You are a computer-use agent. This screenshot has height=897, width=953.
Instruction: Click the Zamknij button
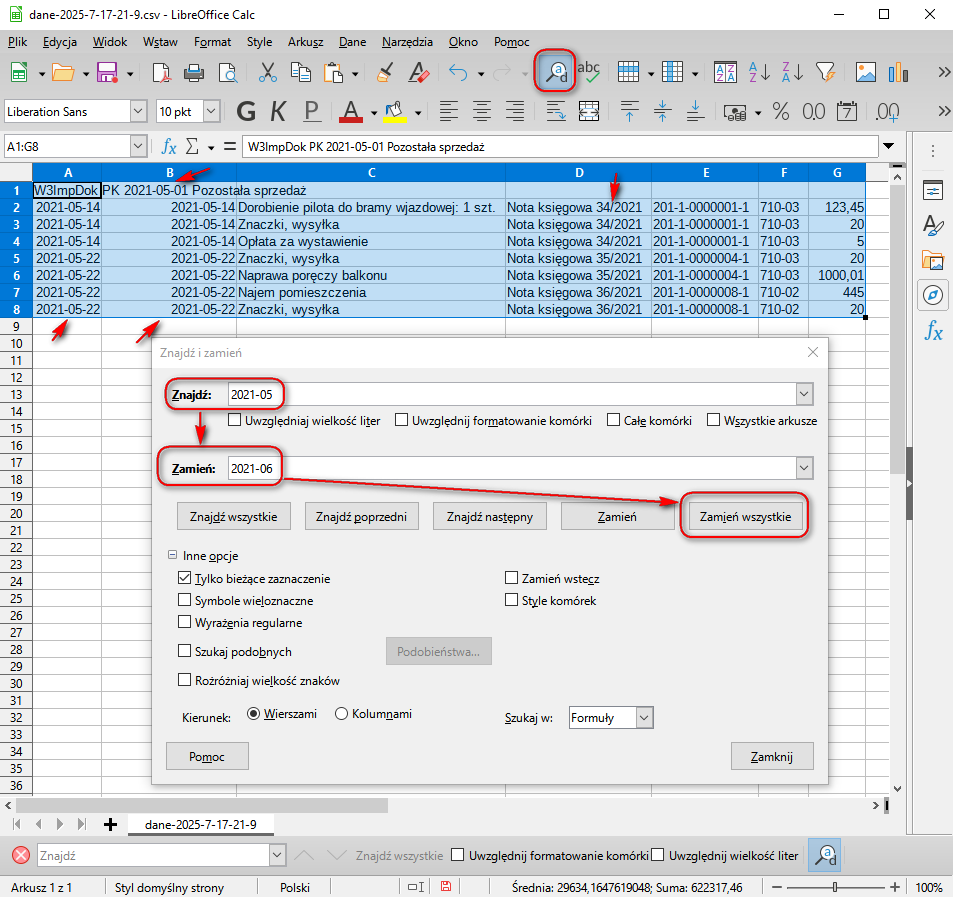click(771, 757)
